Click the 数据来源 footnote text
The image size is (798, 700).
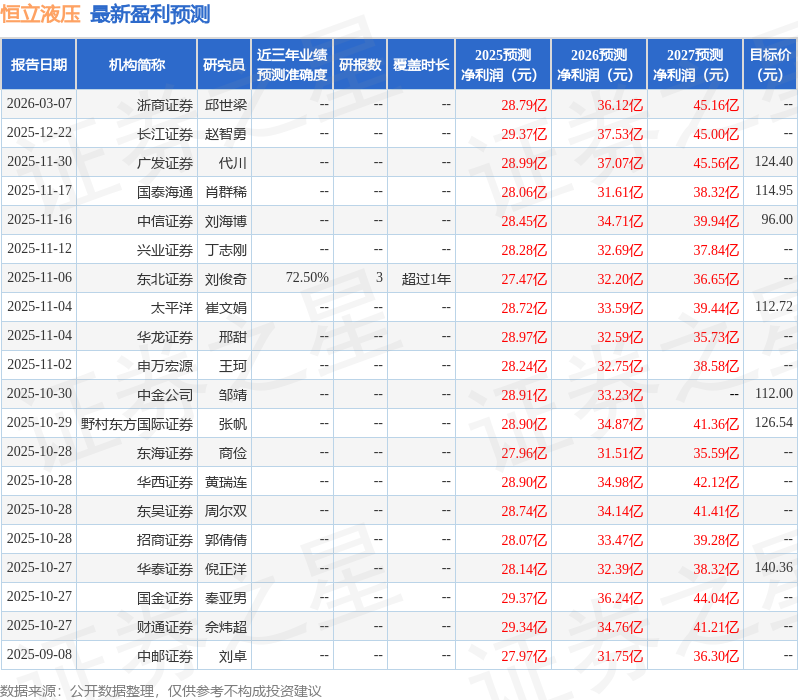pos(161,691)
